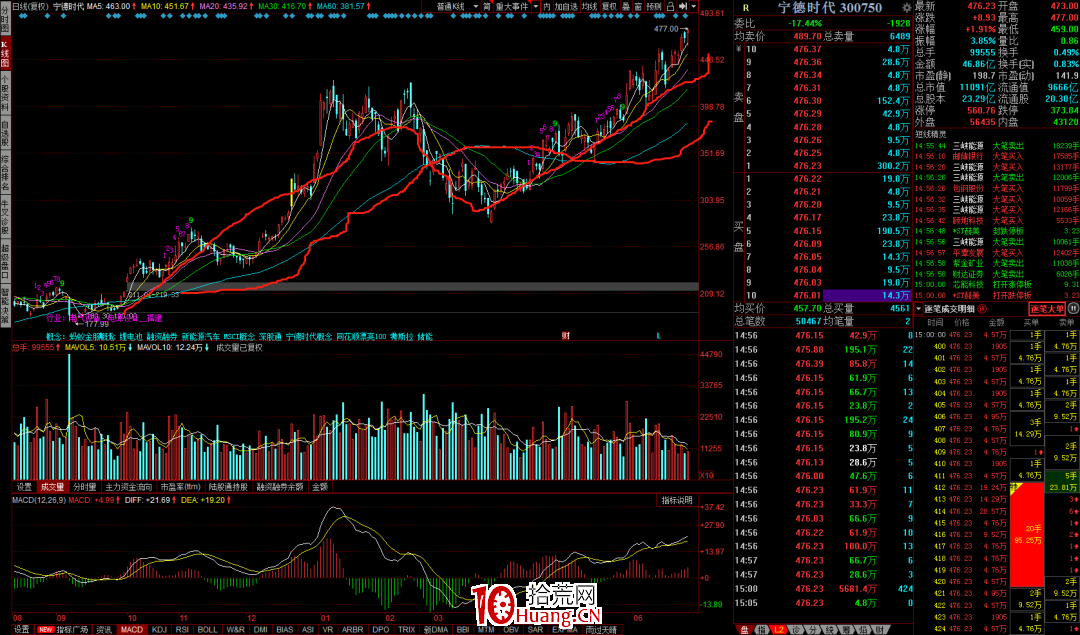Click the 窗 window button

pos(638,7)
